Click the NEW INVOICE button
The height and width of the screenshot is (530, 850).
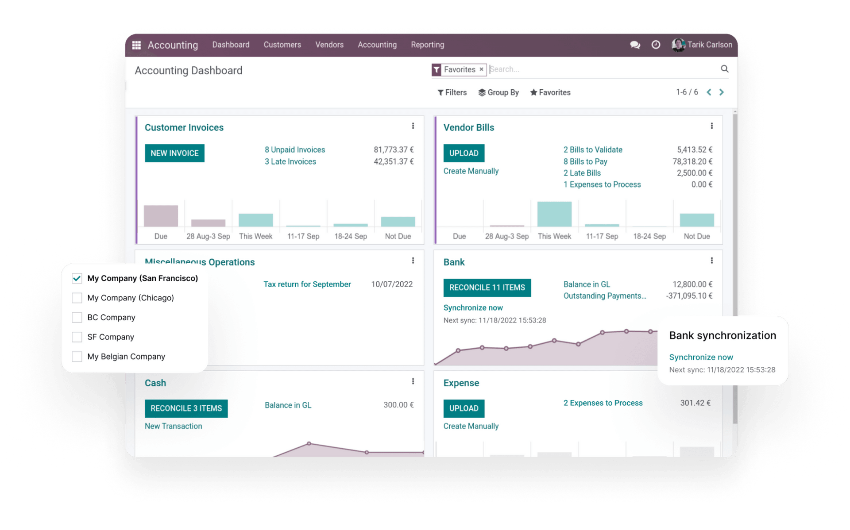click(175, 153)
